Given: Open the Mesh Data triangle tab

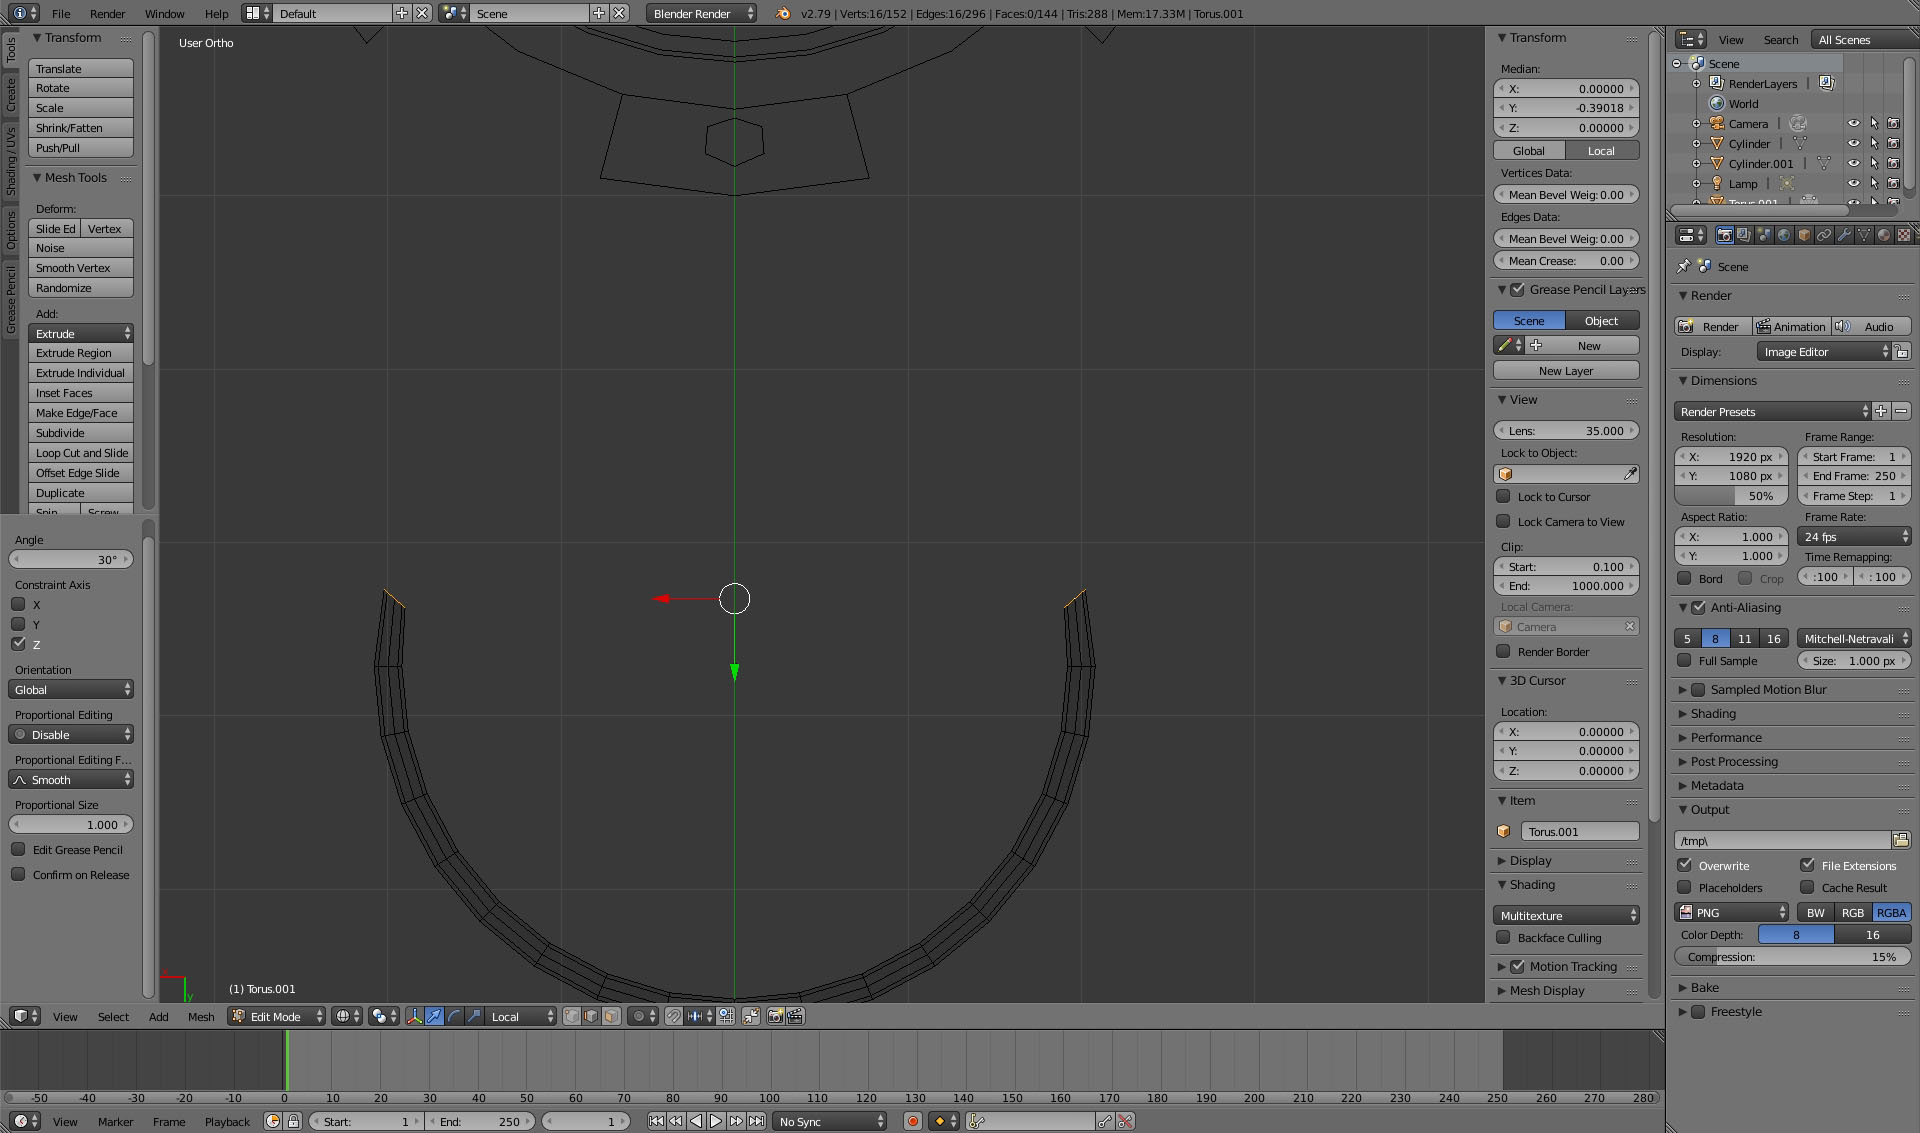Looking at the screenshot, I should [x=1864, y=235].
